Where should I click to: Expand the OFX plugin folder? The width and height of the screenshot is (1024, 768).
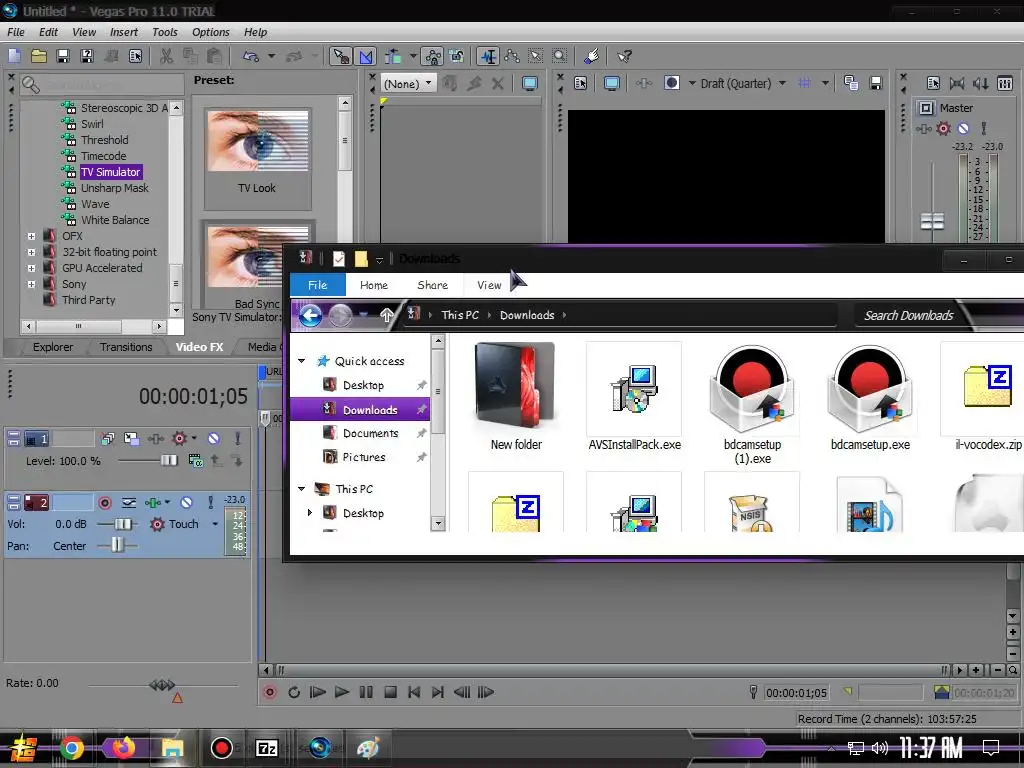pos(31,236)
